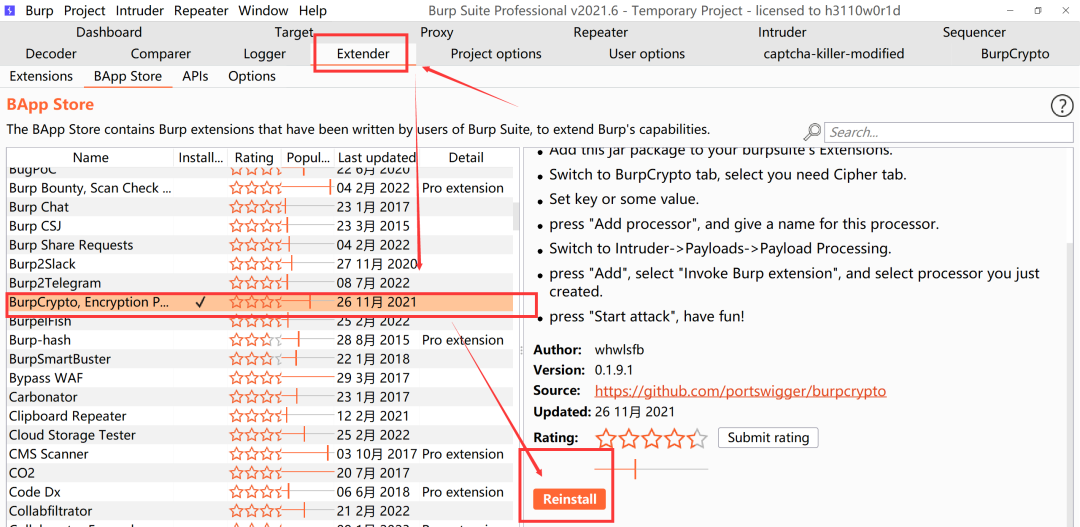The width and height of the screenshot is (1080, 527).
Task: Select the BApp Store sub-tab
Action: pyautogui.click(x=128, y=76)
